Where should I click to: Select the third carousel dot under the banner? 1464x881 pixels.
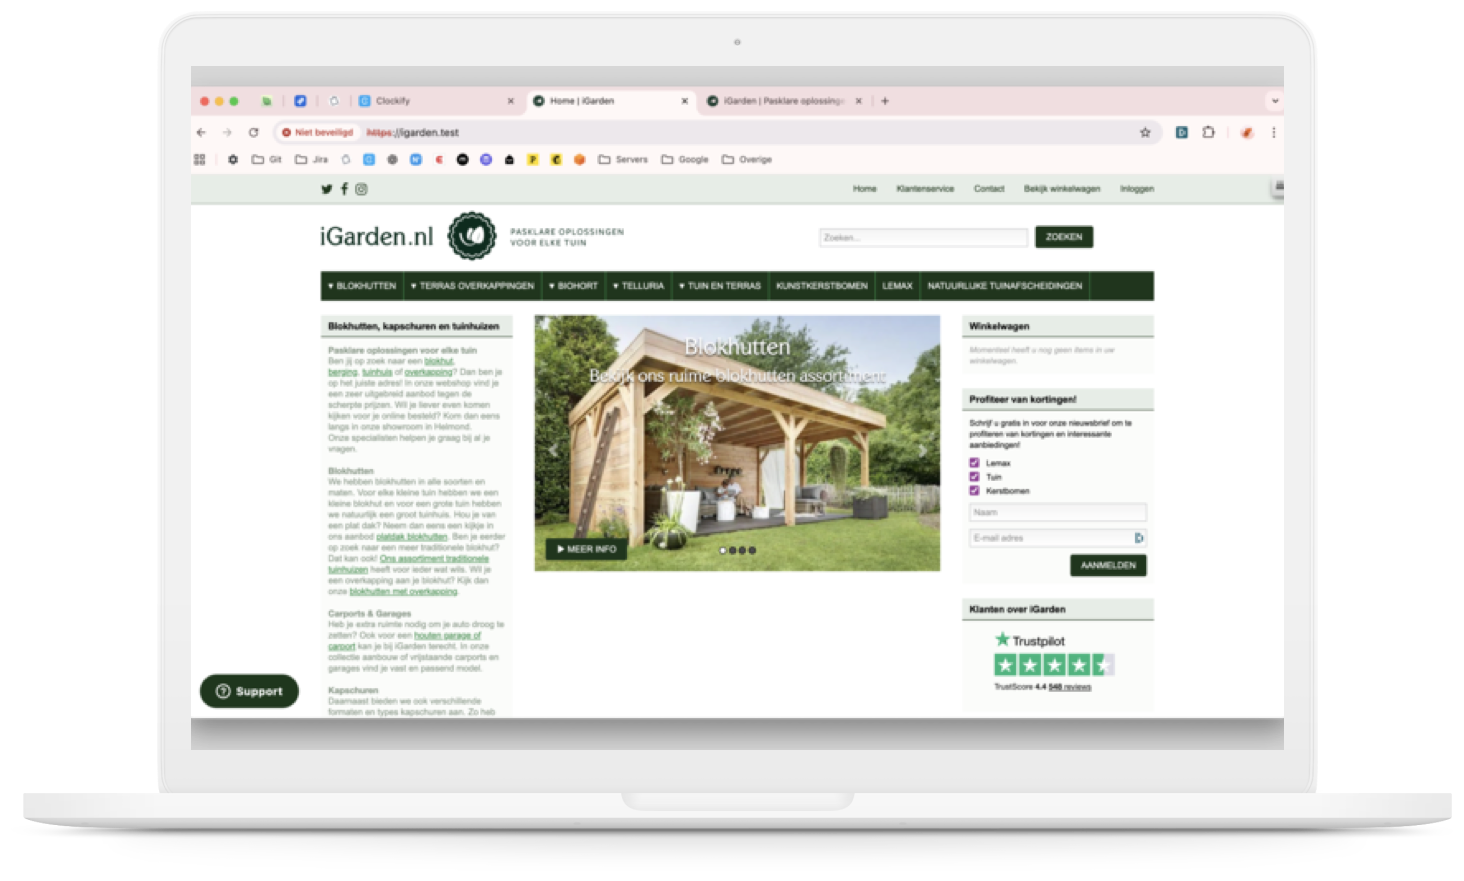[x=744, y=549]
